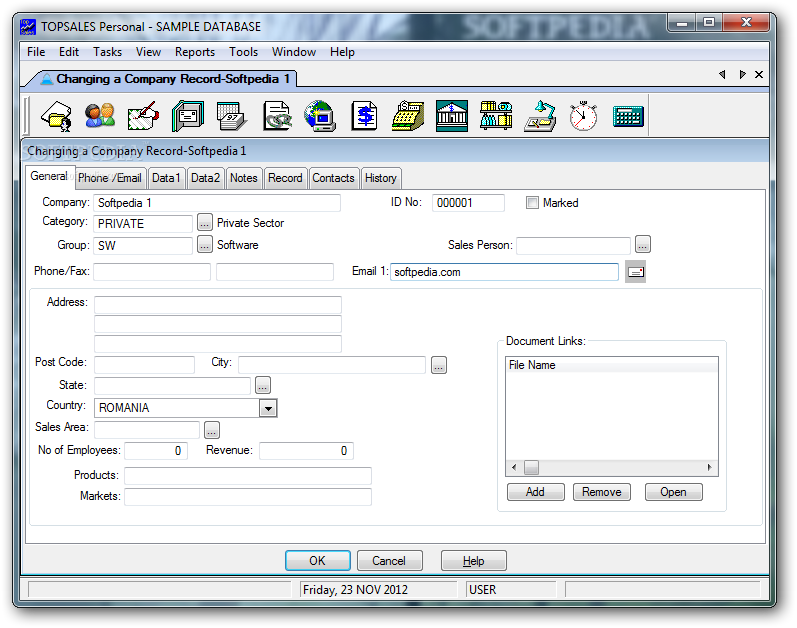The height and width of the screenshot is (628, 797).
Task: Click the Revenue field
Action: click(306, 451)
